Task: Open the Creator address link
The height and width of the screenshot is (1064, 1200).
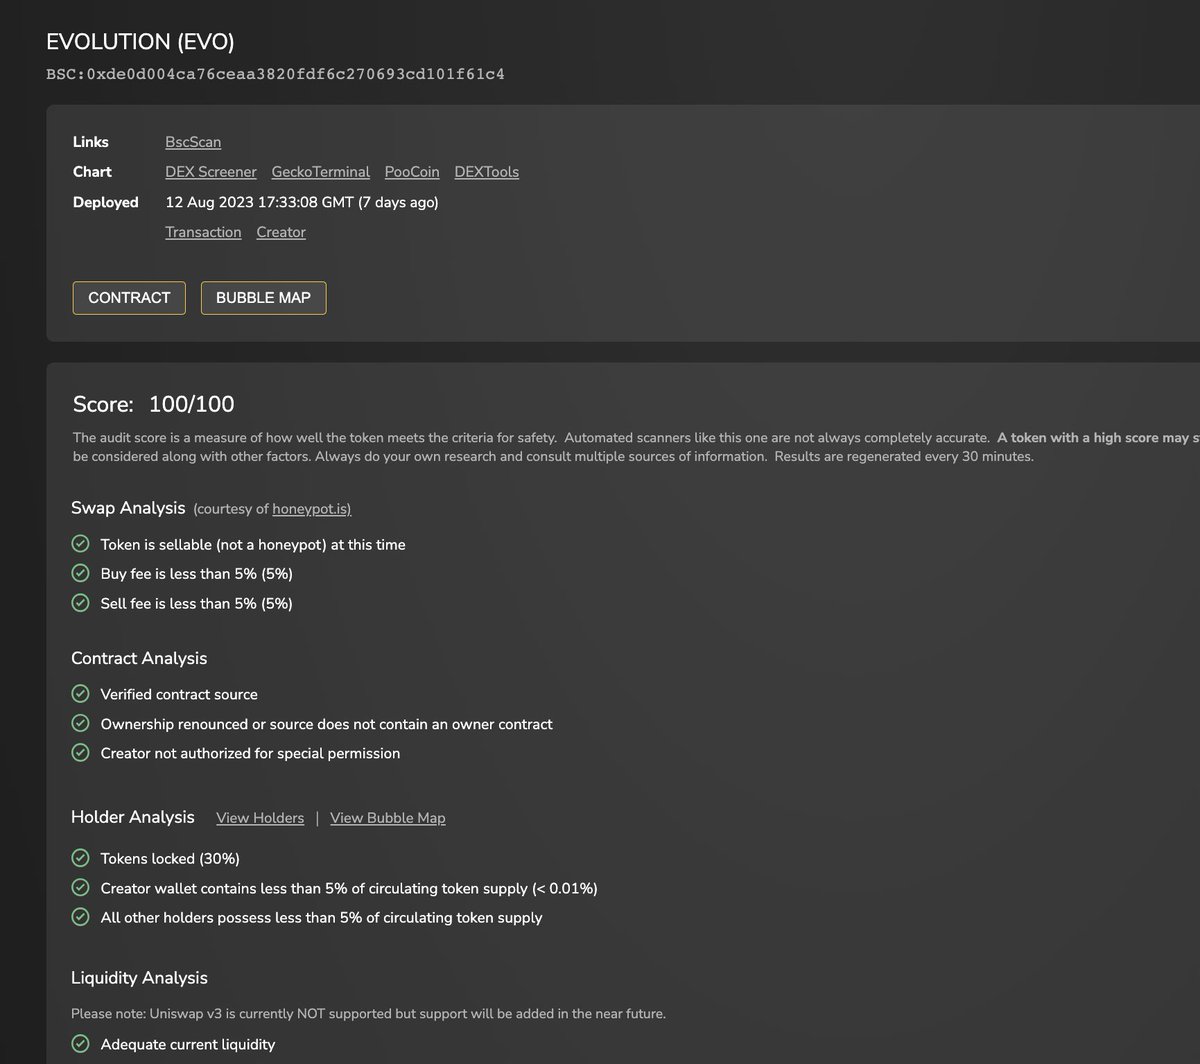Action: 281,232
